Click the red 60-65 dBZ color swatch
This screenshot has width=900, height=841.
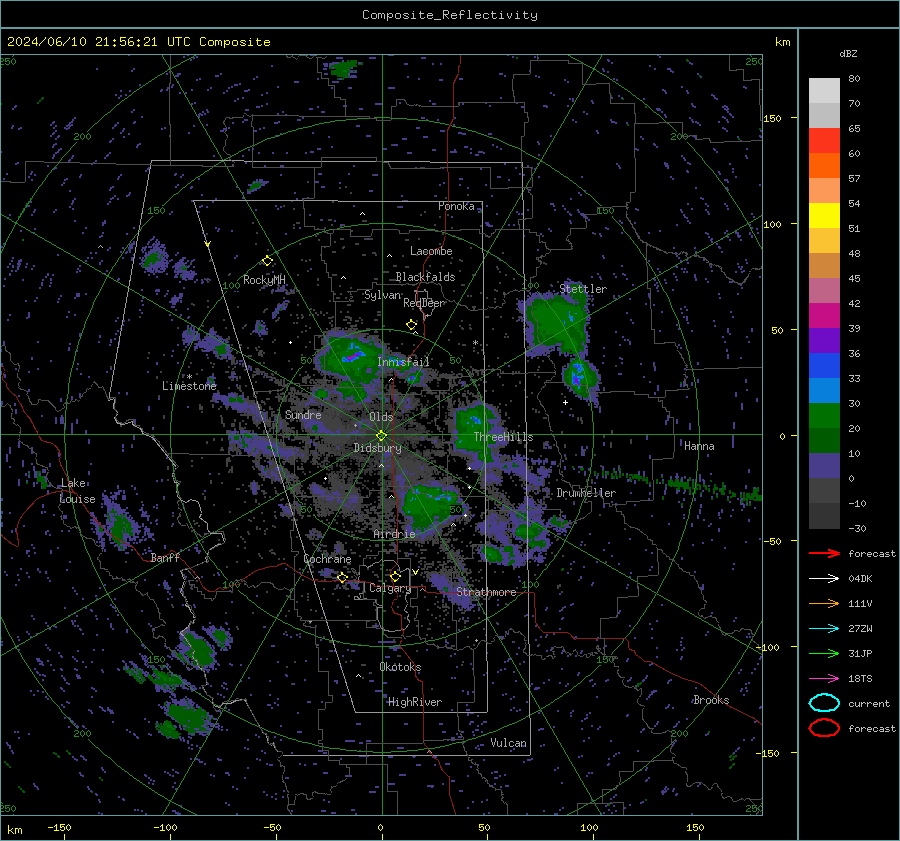point(824,141)
